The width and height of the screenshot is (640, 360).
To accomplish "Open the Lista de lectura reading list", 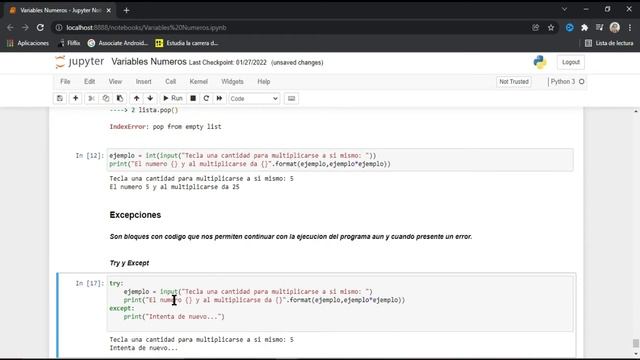I will point(609,43).
